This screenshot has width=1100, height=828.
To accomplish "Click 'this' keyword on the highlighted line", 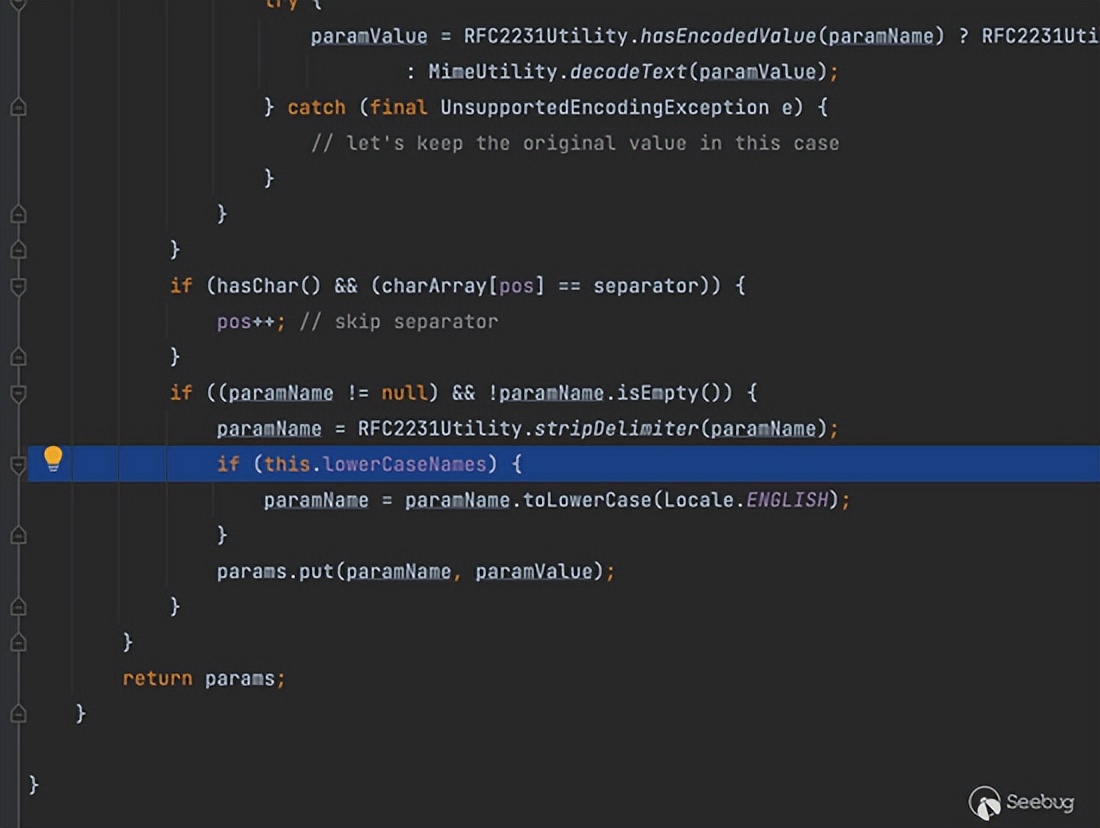I will tap(287, 464).
